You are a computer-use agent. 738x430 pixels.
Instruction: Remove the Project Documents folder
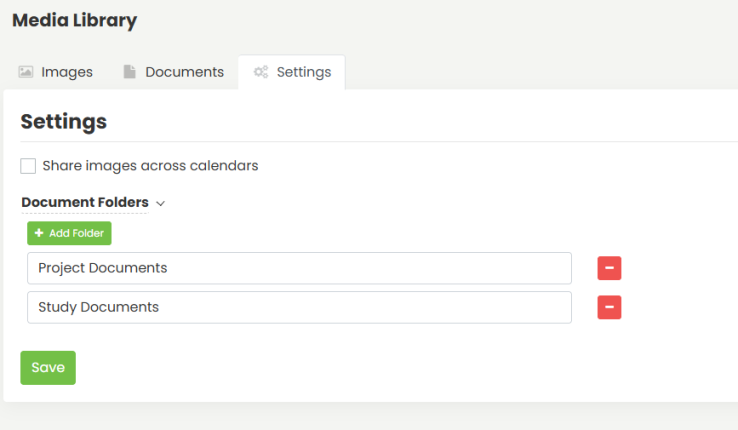(610, 268)
